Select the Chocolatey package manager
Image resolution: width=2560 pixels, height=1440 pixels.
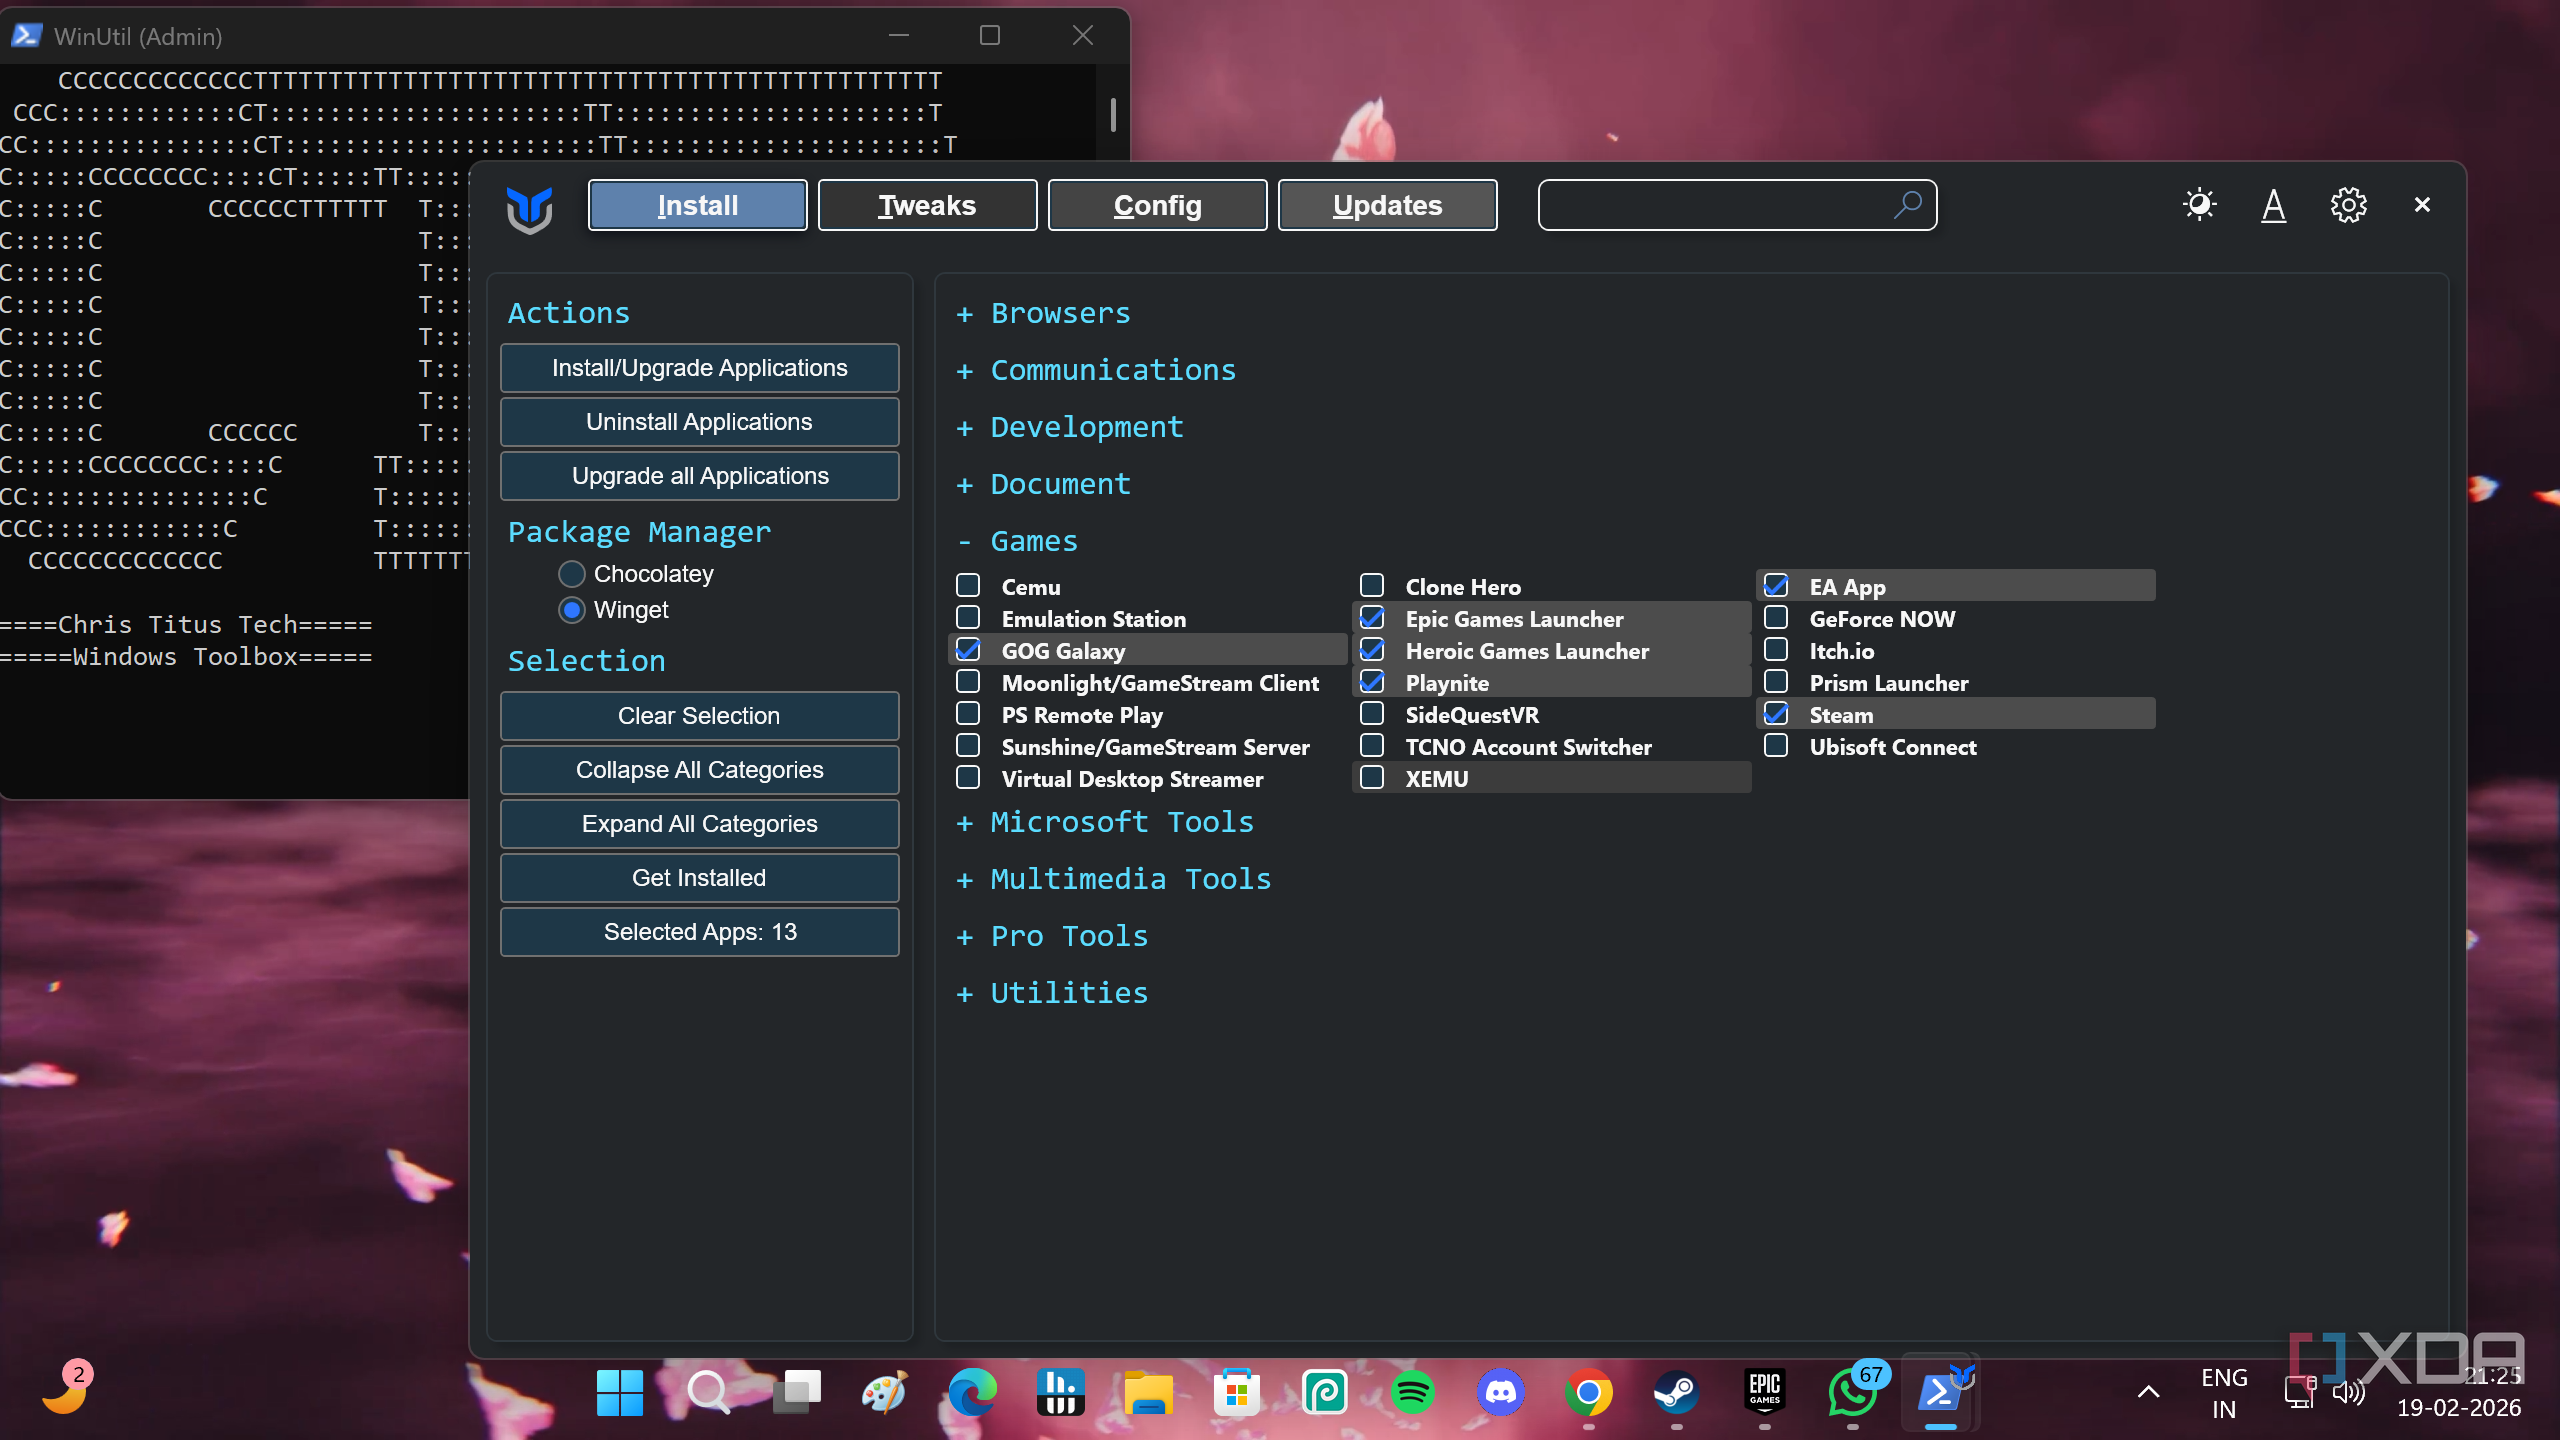tap(571, 574)
